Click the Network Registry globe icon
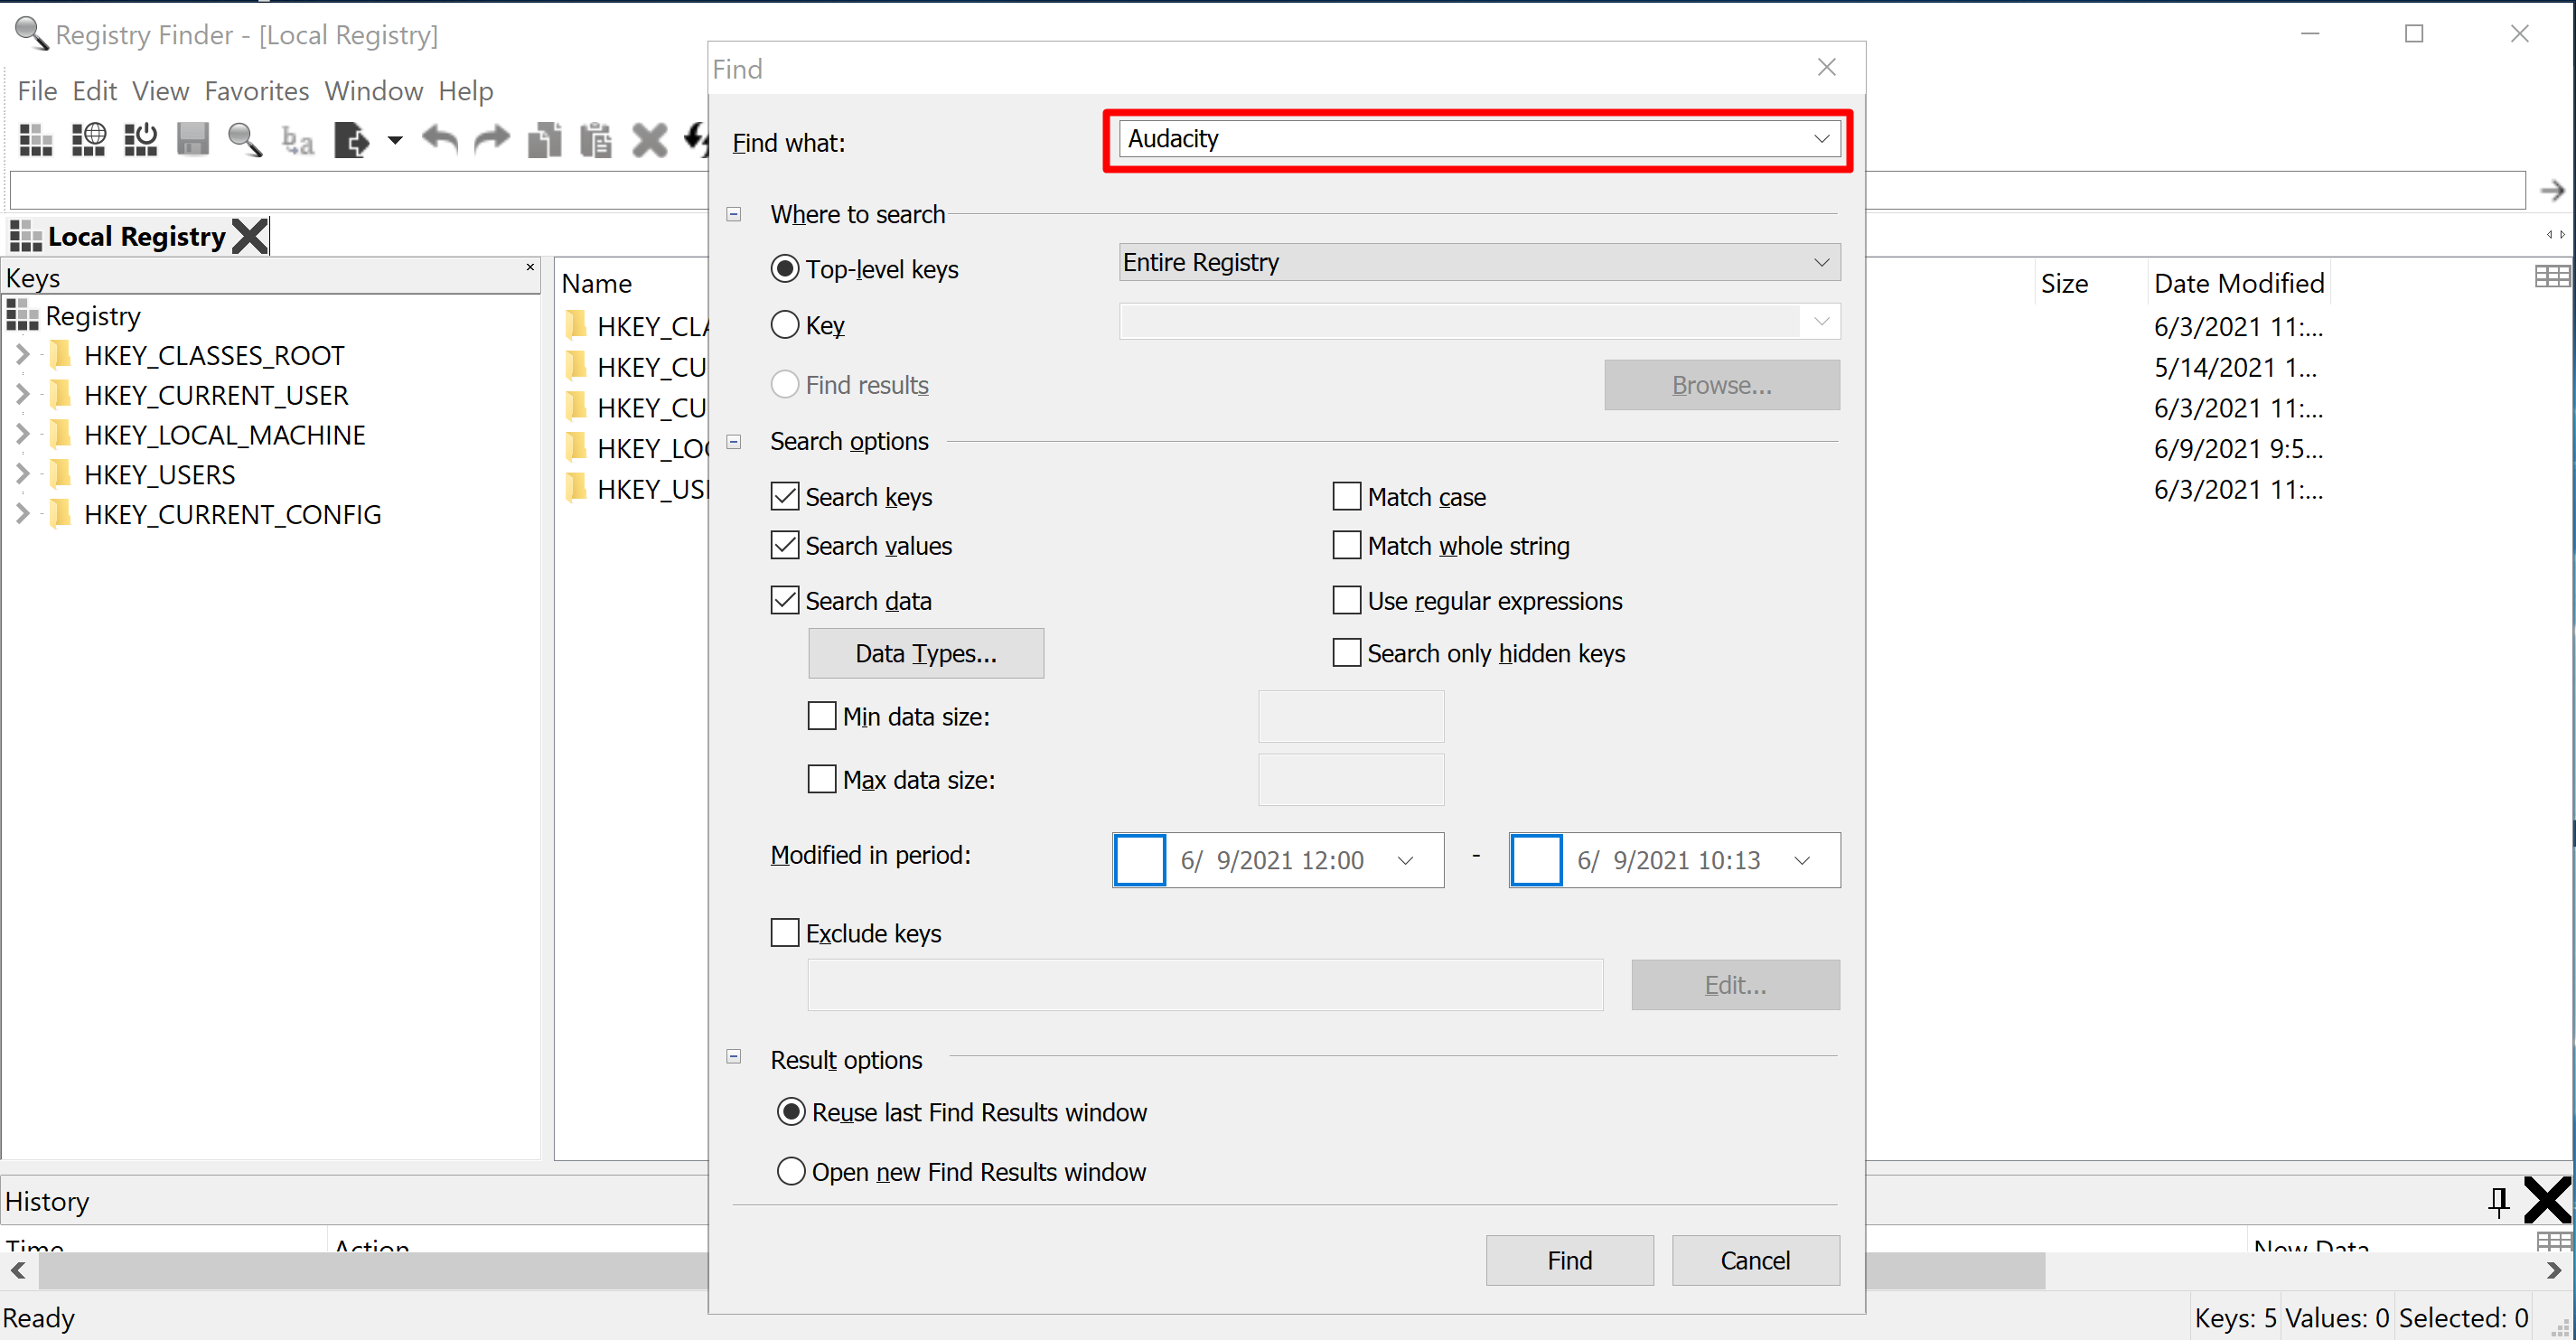 [88, 140]
